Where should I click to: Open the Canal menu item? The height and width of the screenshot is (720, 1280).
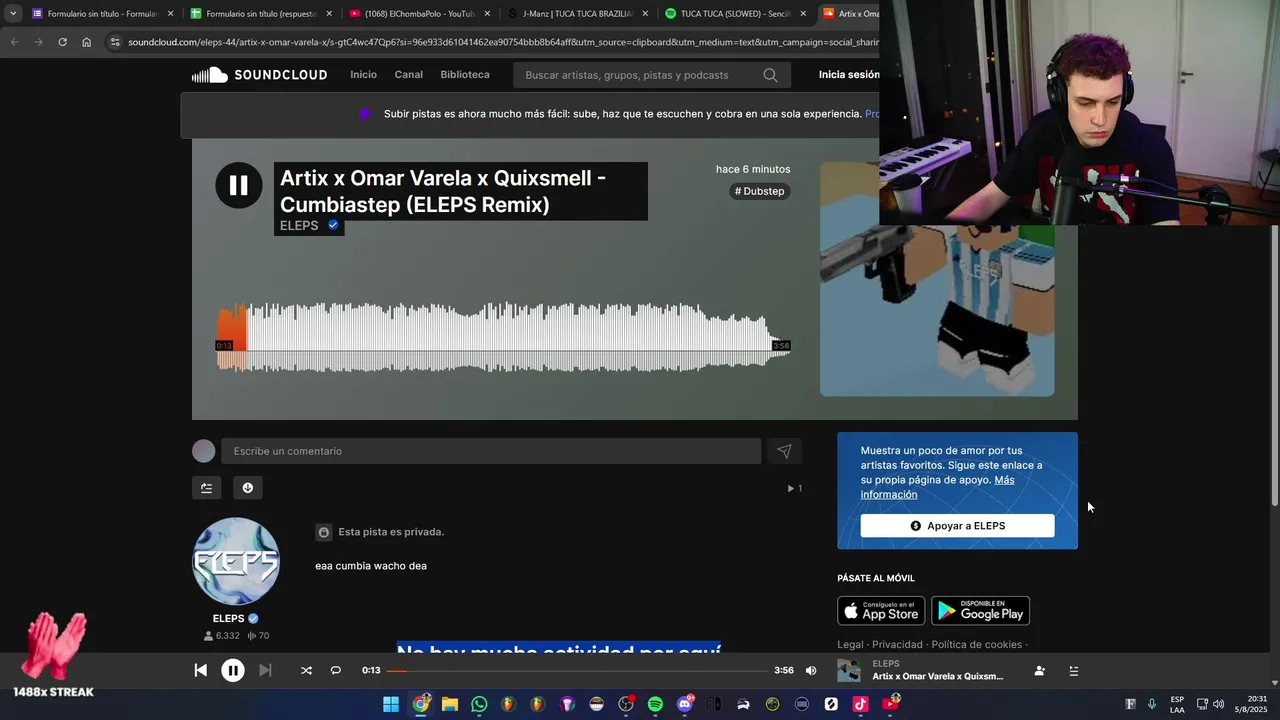408,75
